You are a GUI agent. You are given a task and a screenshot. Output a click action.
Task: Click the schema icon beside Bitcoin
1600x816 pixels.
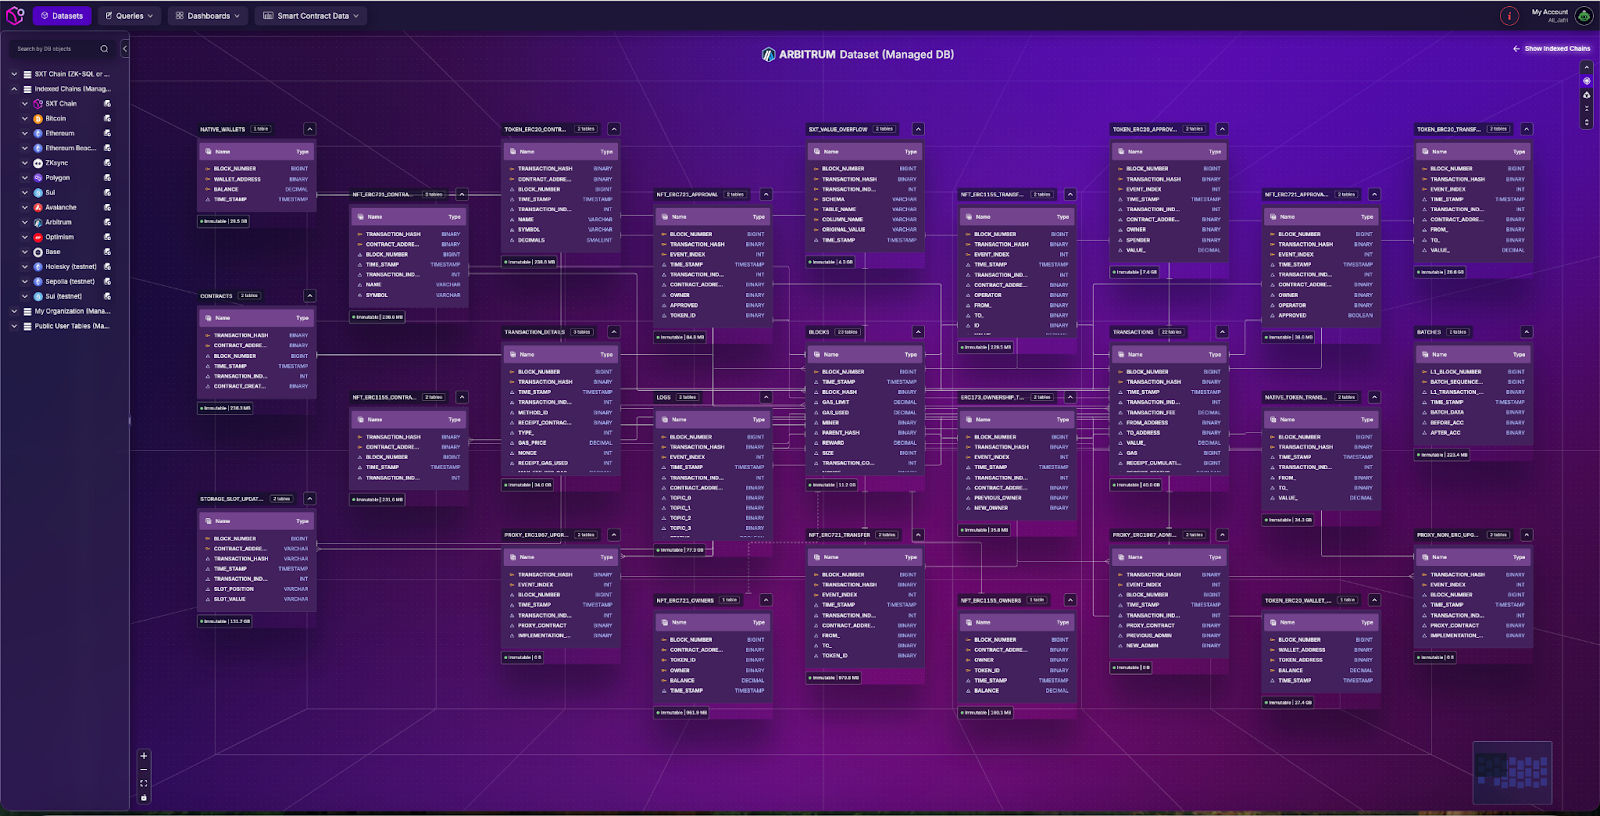tap(107, 119)
